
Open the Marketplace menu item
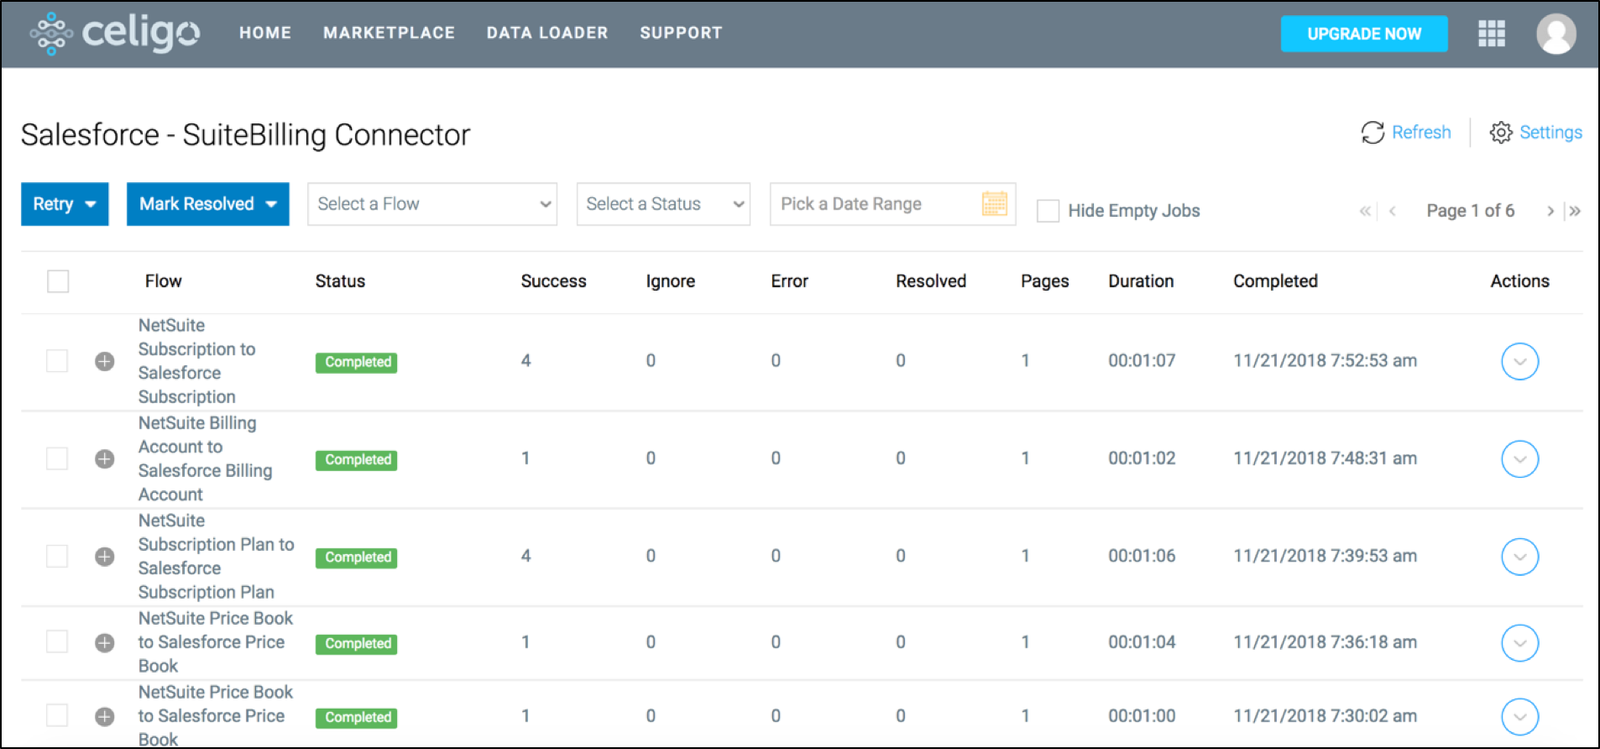point(389,33)
